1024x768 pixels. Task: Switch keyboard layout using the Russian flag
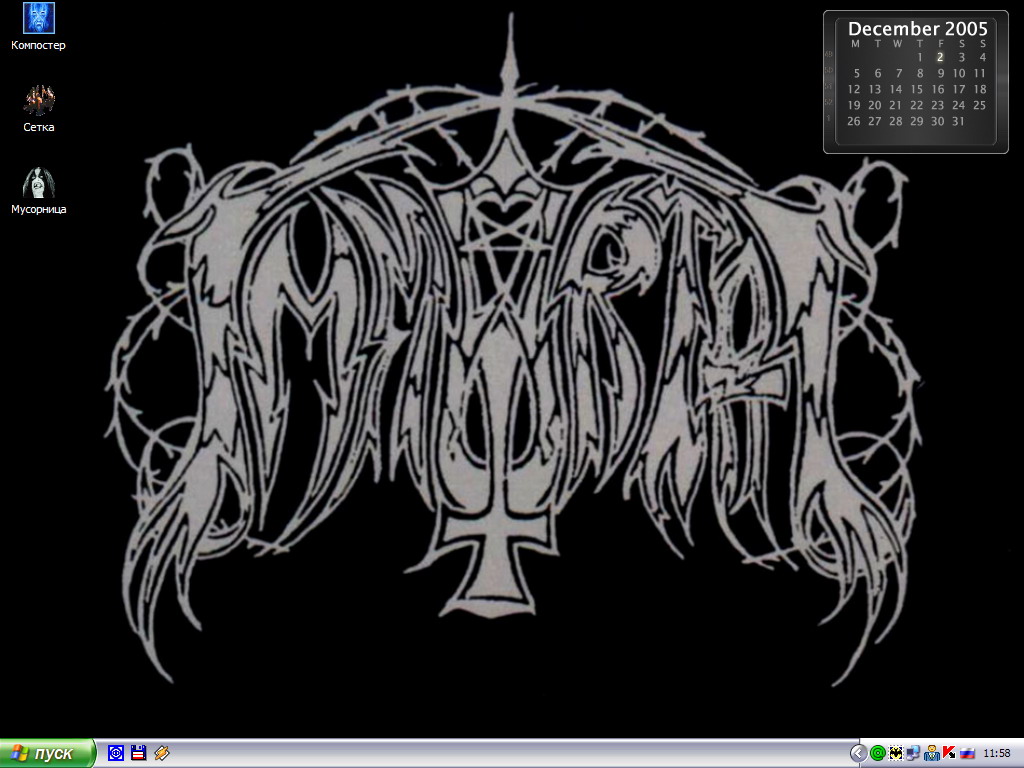(x=967, y=754)
